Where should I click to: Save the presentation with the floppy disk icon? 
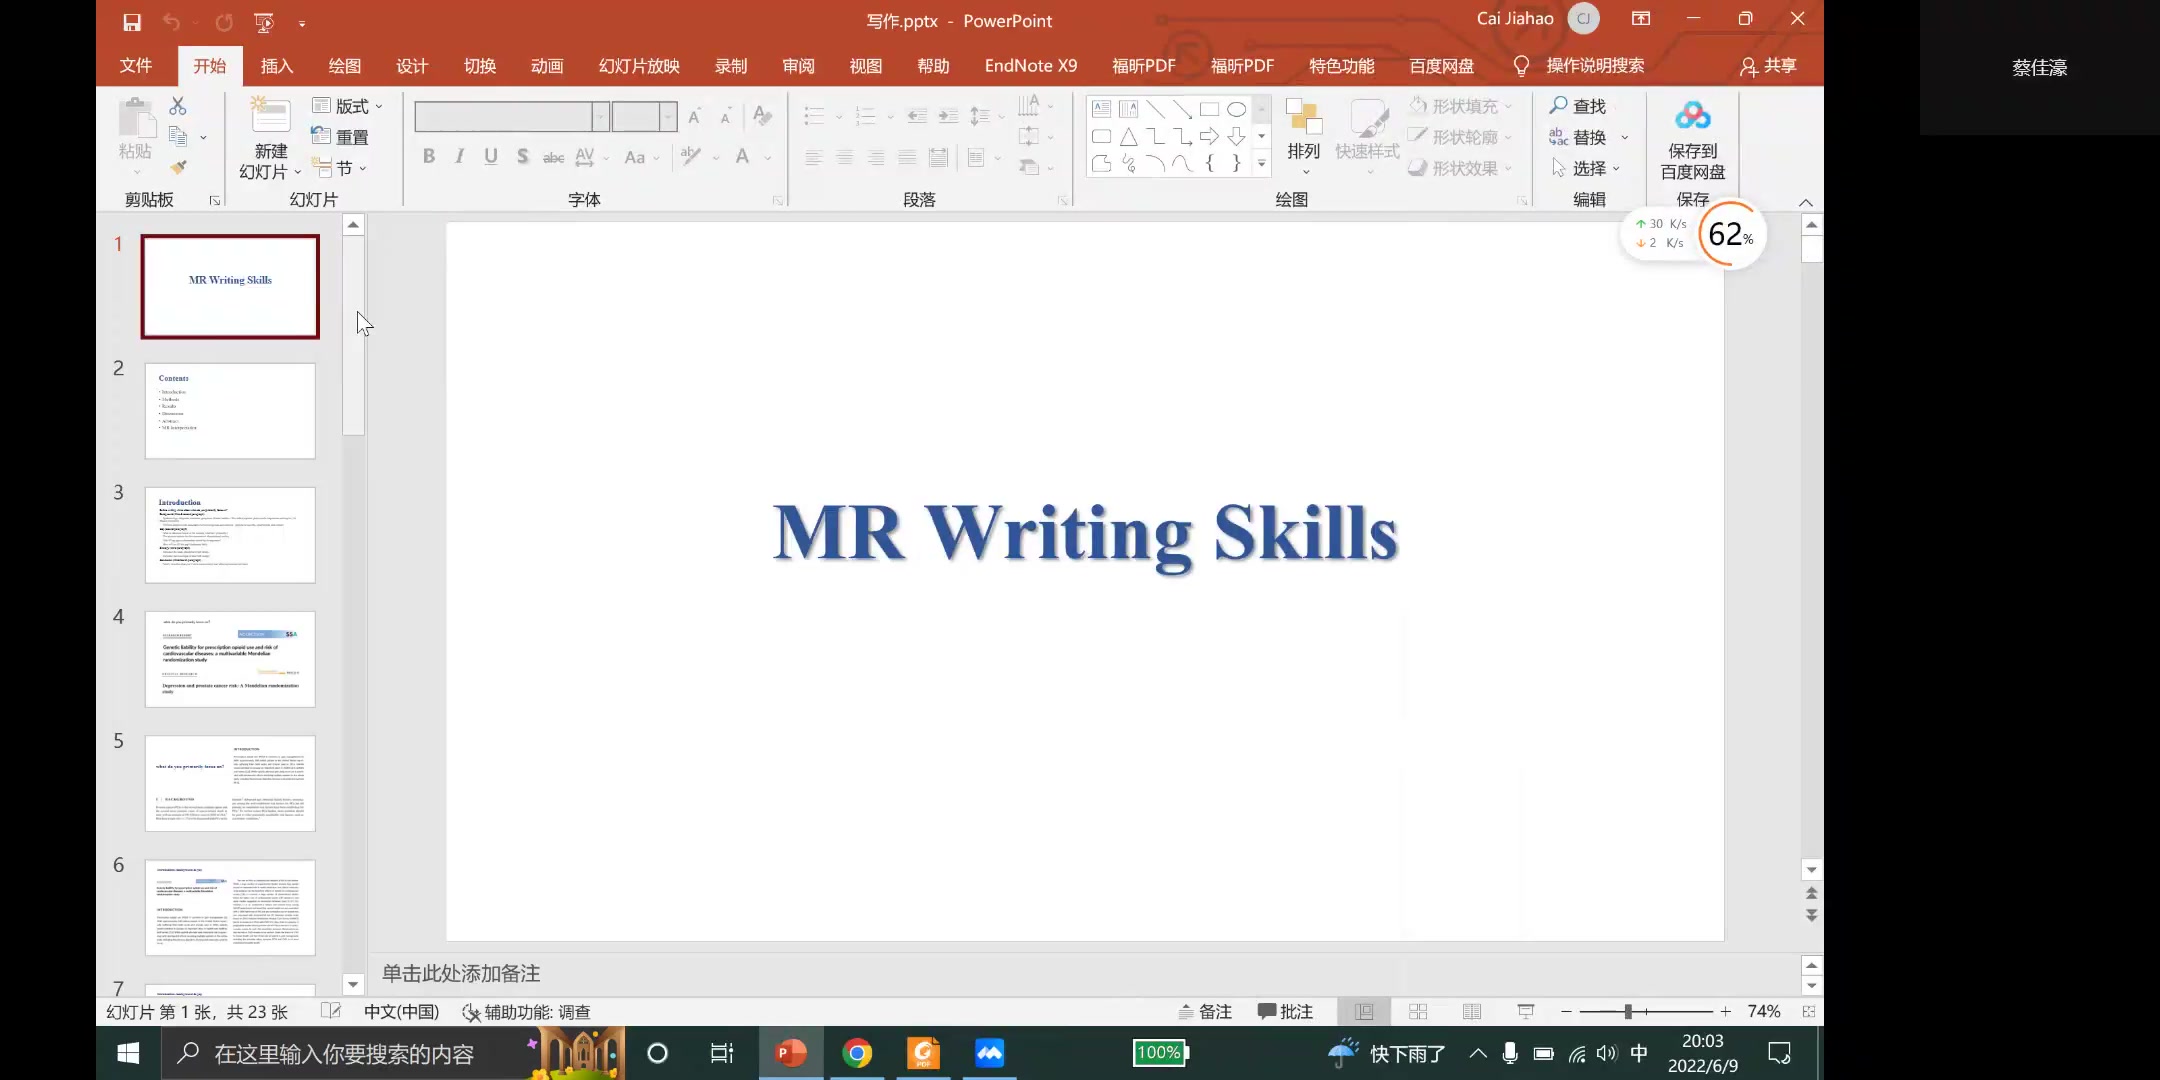pos(131,21)
